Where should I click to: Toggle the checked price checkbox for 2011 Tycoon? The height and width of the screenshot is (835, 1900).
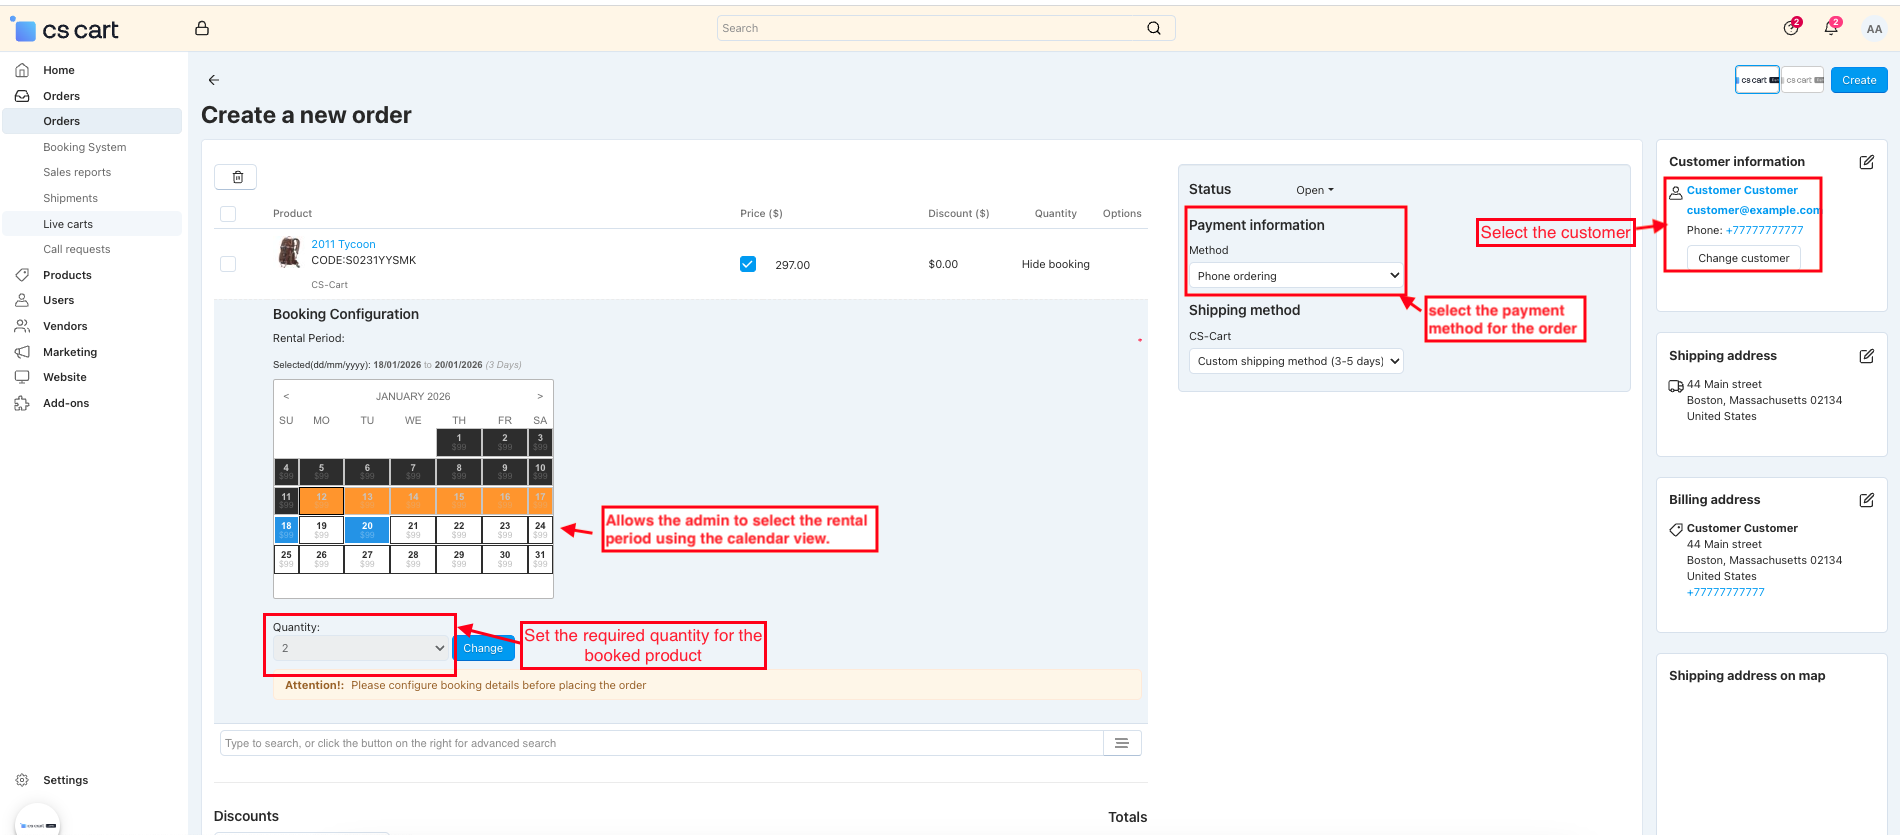pyautogui.click(x=748, y=264)
